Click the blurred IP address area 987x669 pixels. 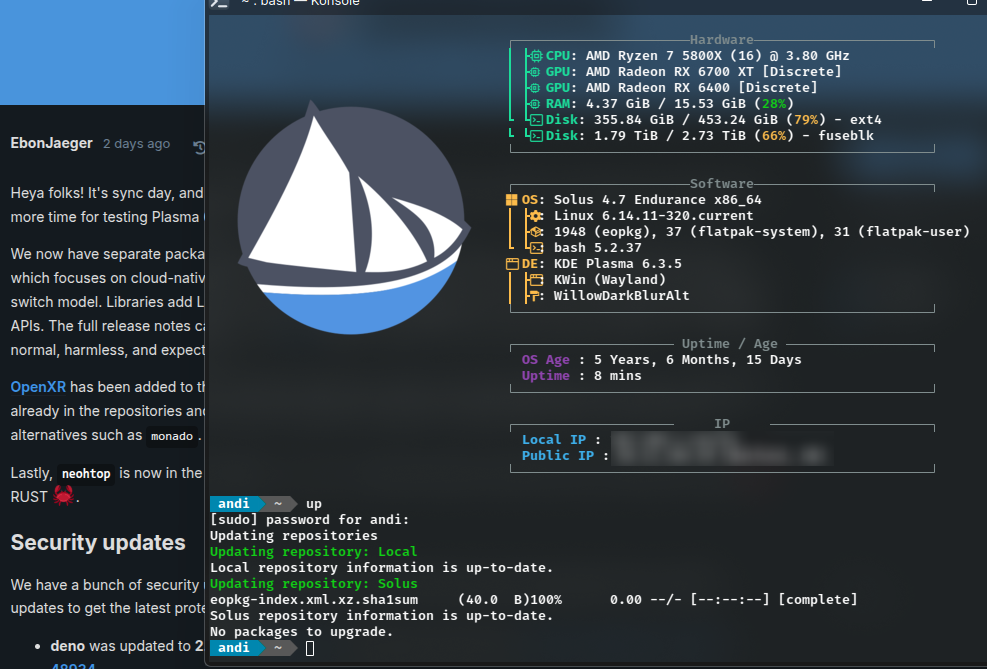click(x=722, y=448)
